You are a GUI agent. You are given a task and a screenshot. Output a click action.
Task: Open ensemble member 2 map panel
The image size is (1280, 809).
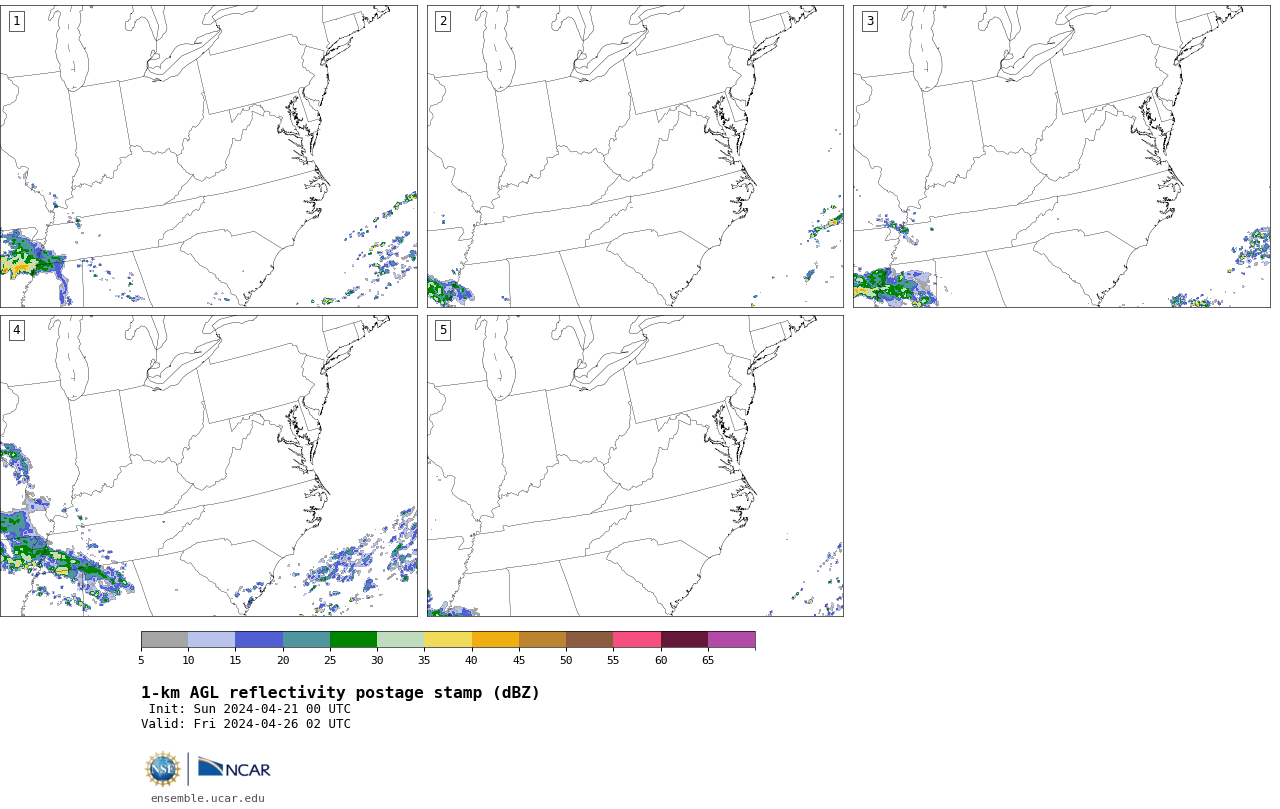click(635, 156)
